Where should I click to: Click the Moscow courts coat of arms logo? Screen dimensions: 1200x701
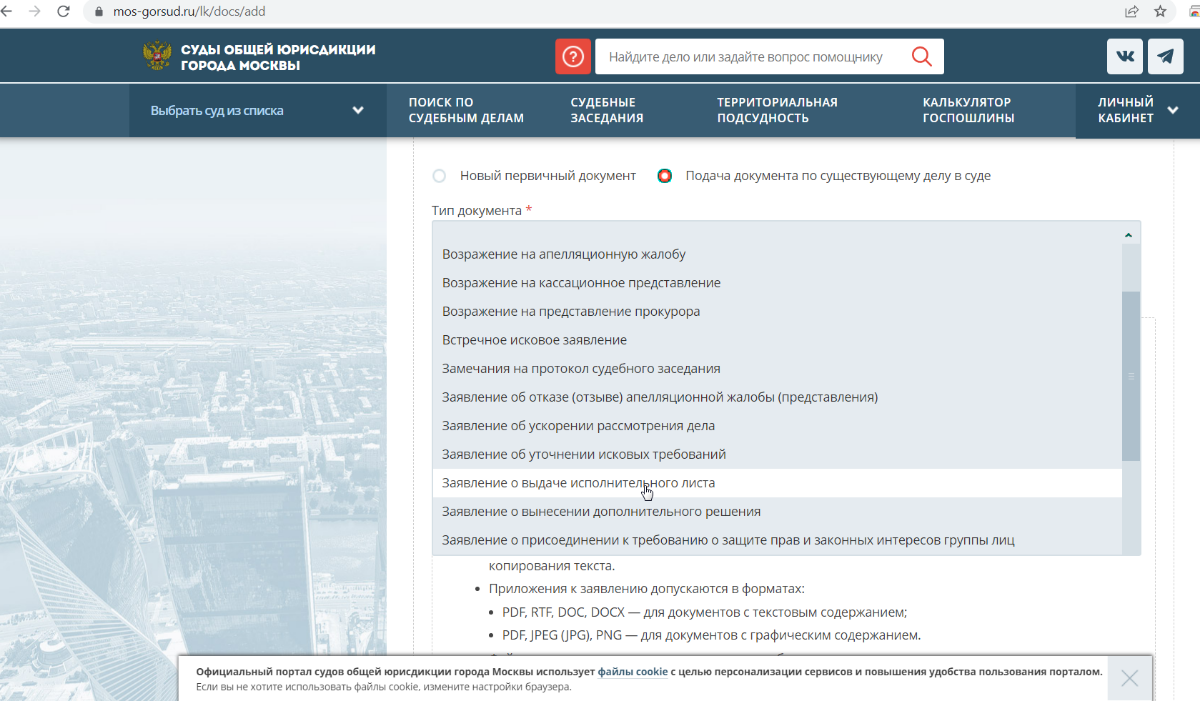click(x=157, y=56)
